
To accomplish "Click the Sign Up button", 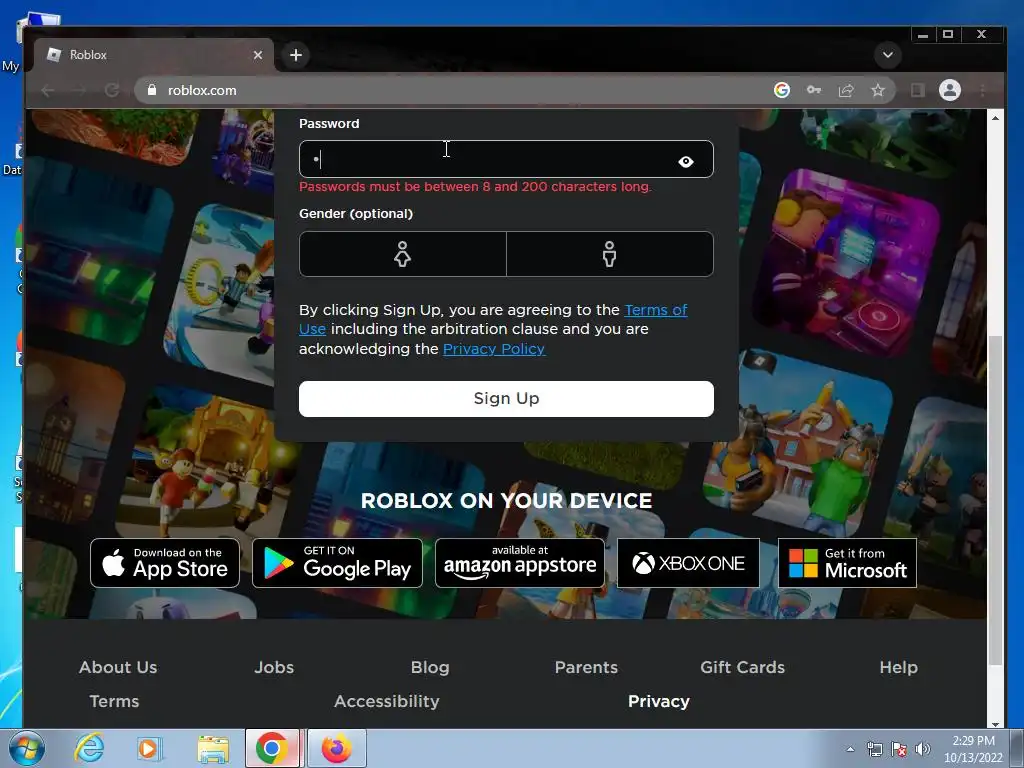I will pyautogui.click(x=506, y=398).
